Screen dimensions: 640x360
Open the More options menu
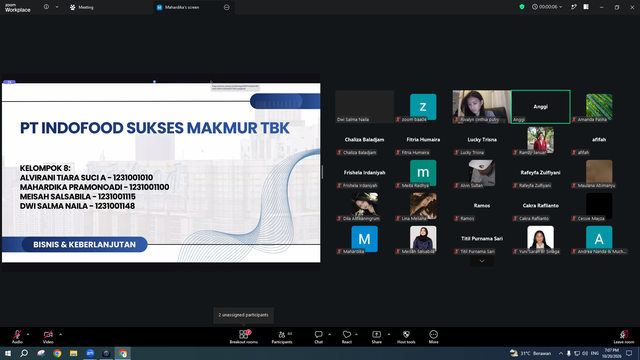pos(433,337)
